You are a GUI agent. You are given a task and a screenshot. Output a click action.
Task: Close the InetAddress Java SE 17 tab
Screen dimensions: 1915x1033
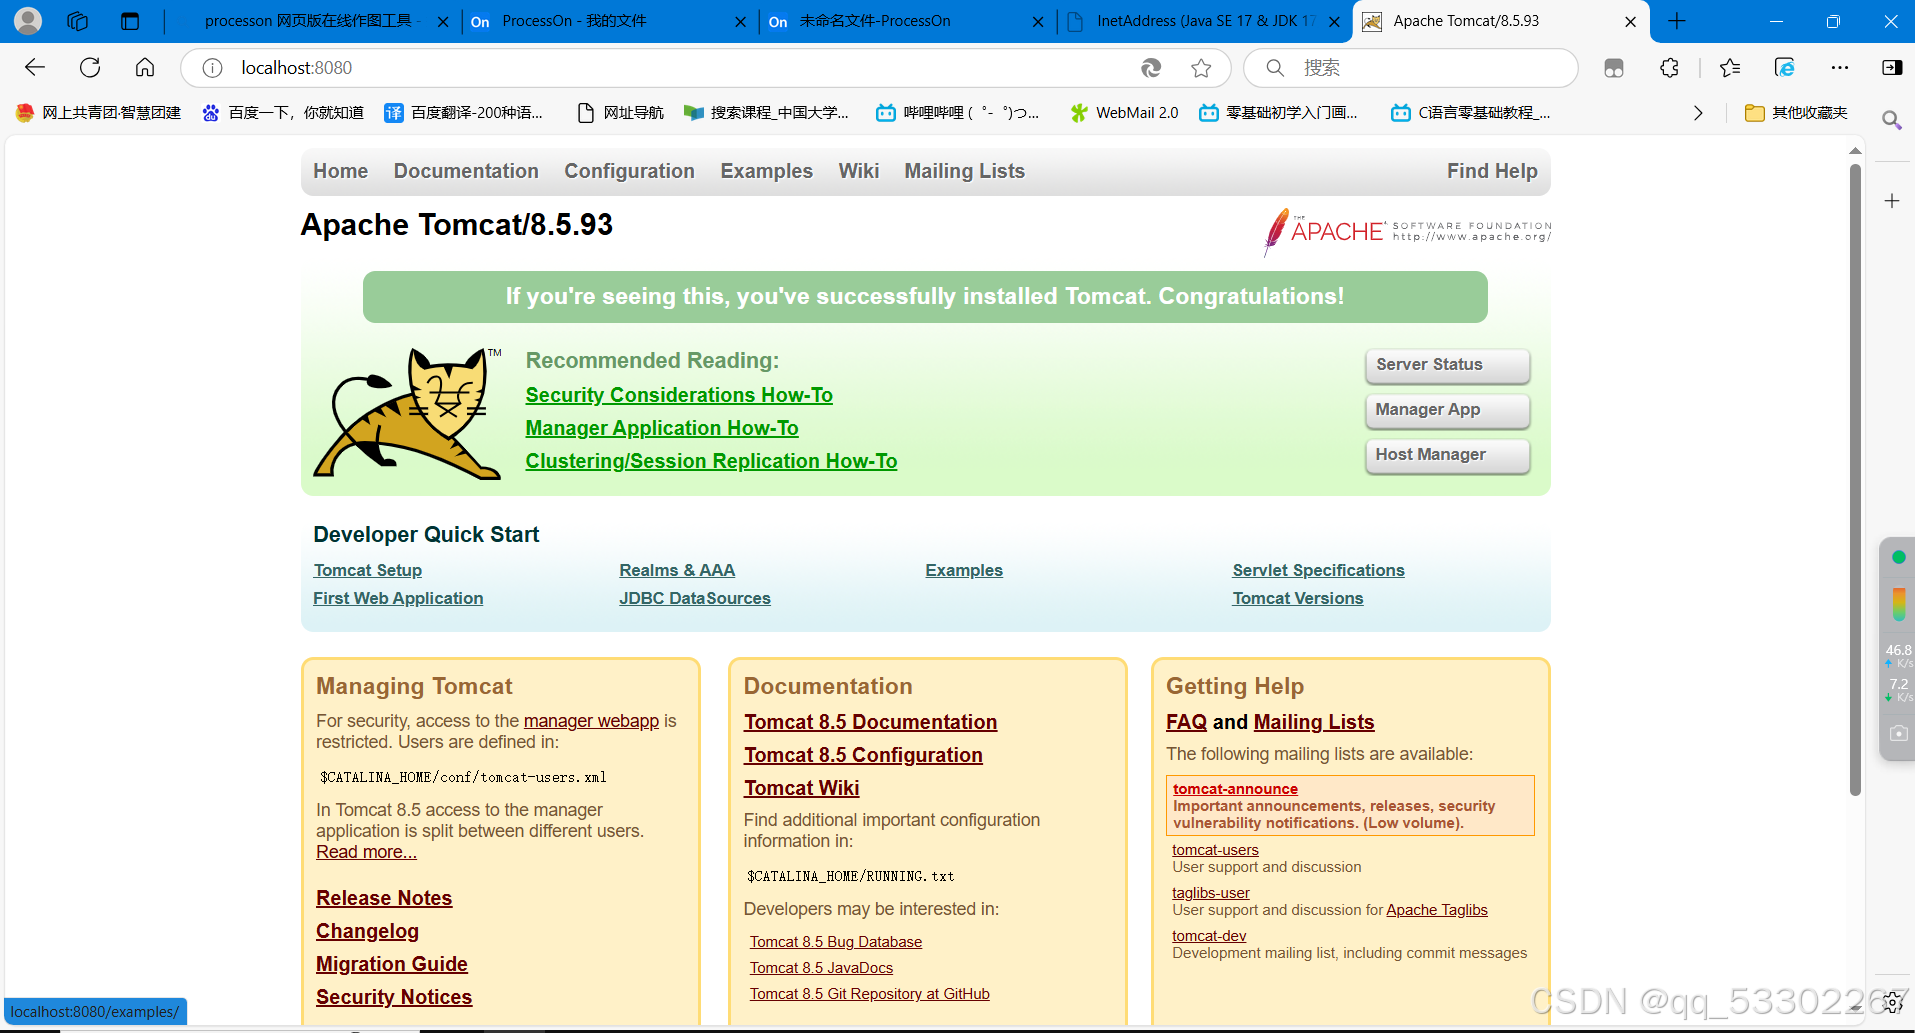(x=1334, y=21)
